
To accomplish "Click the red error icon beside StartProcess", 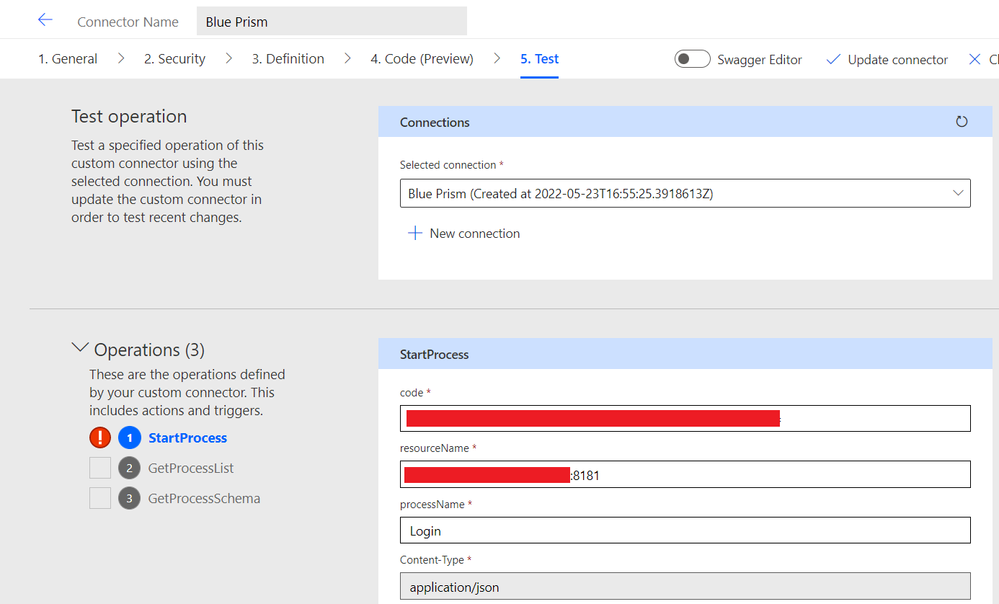I will point(100,438).
